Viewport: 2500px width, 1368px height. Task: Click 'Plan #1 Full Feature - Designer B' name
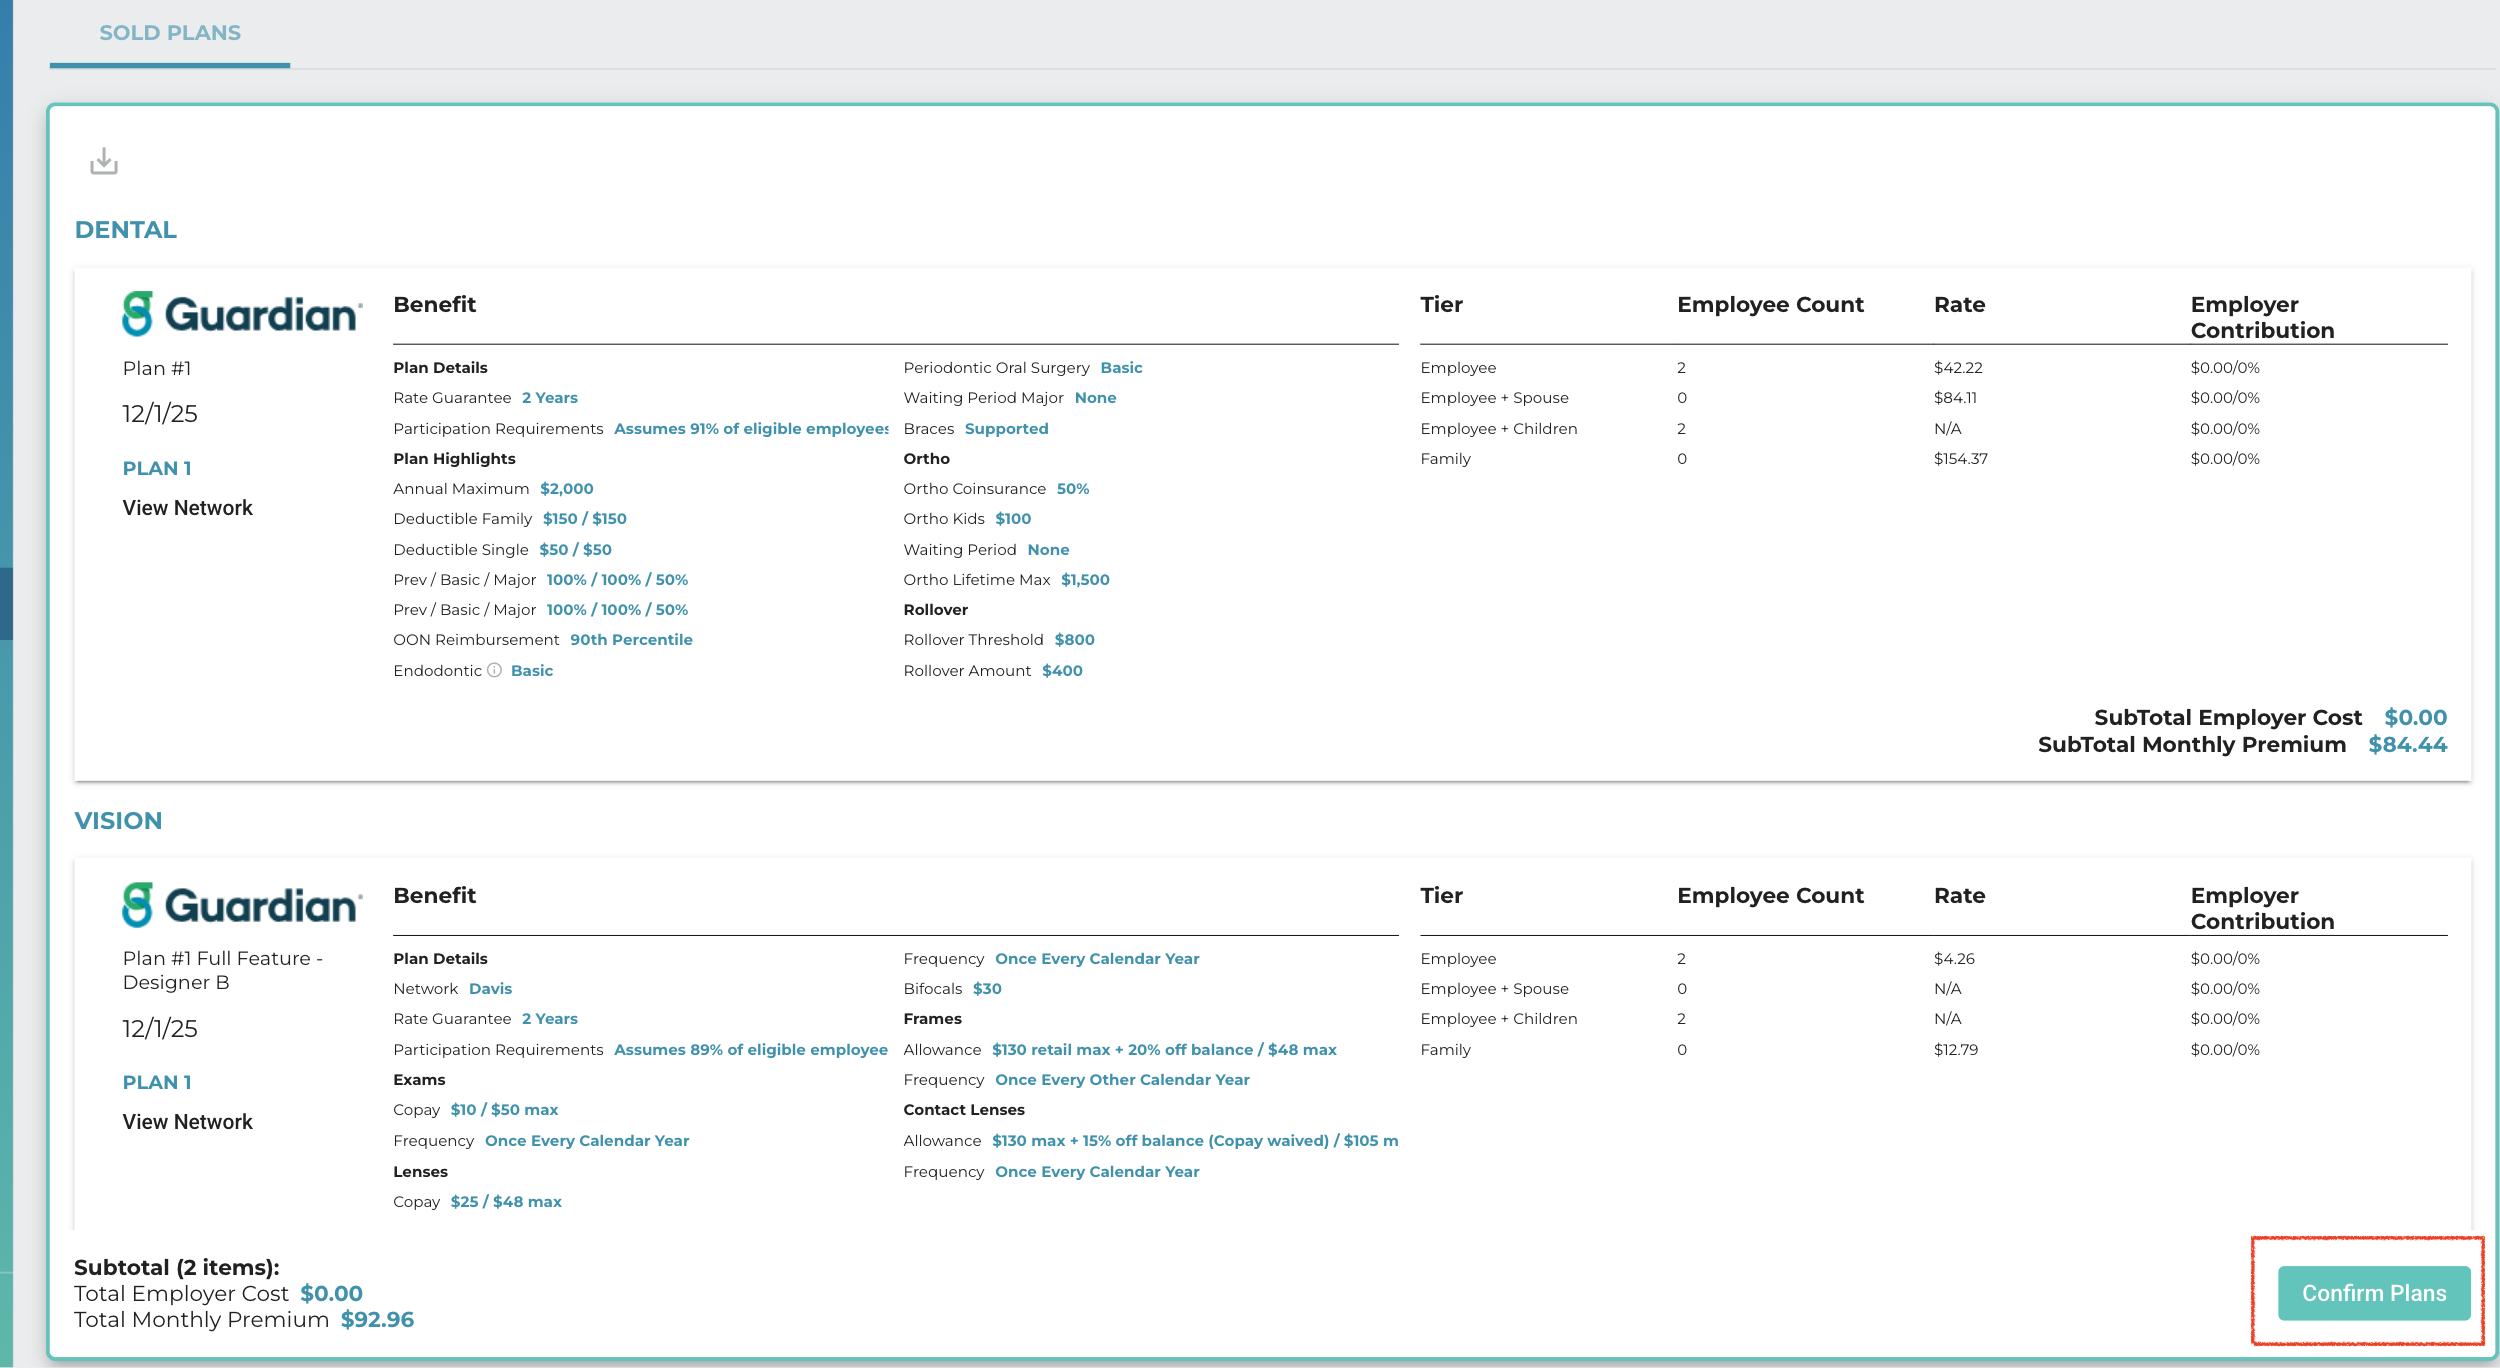(x=223, y=971)
